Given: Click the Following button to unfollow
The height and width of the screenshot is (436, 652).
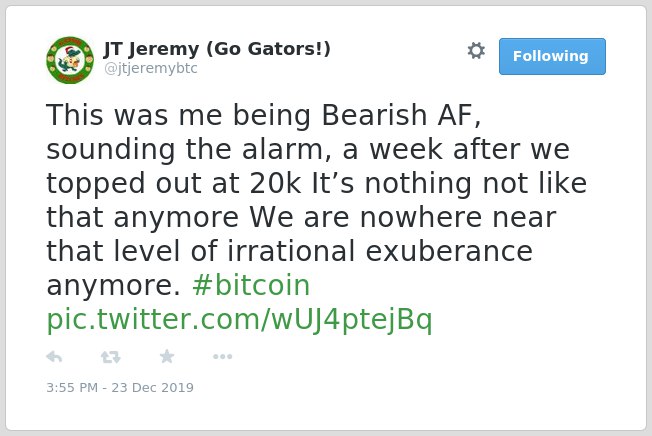Looking at the screenshot, I should click(552, 57).
